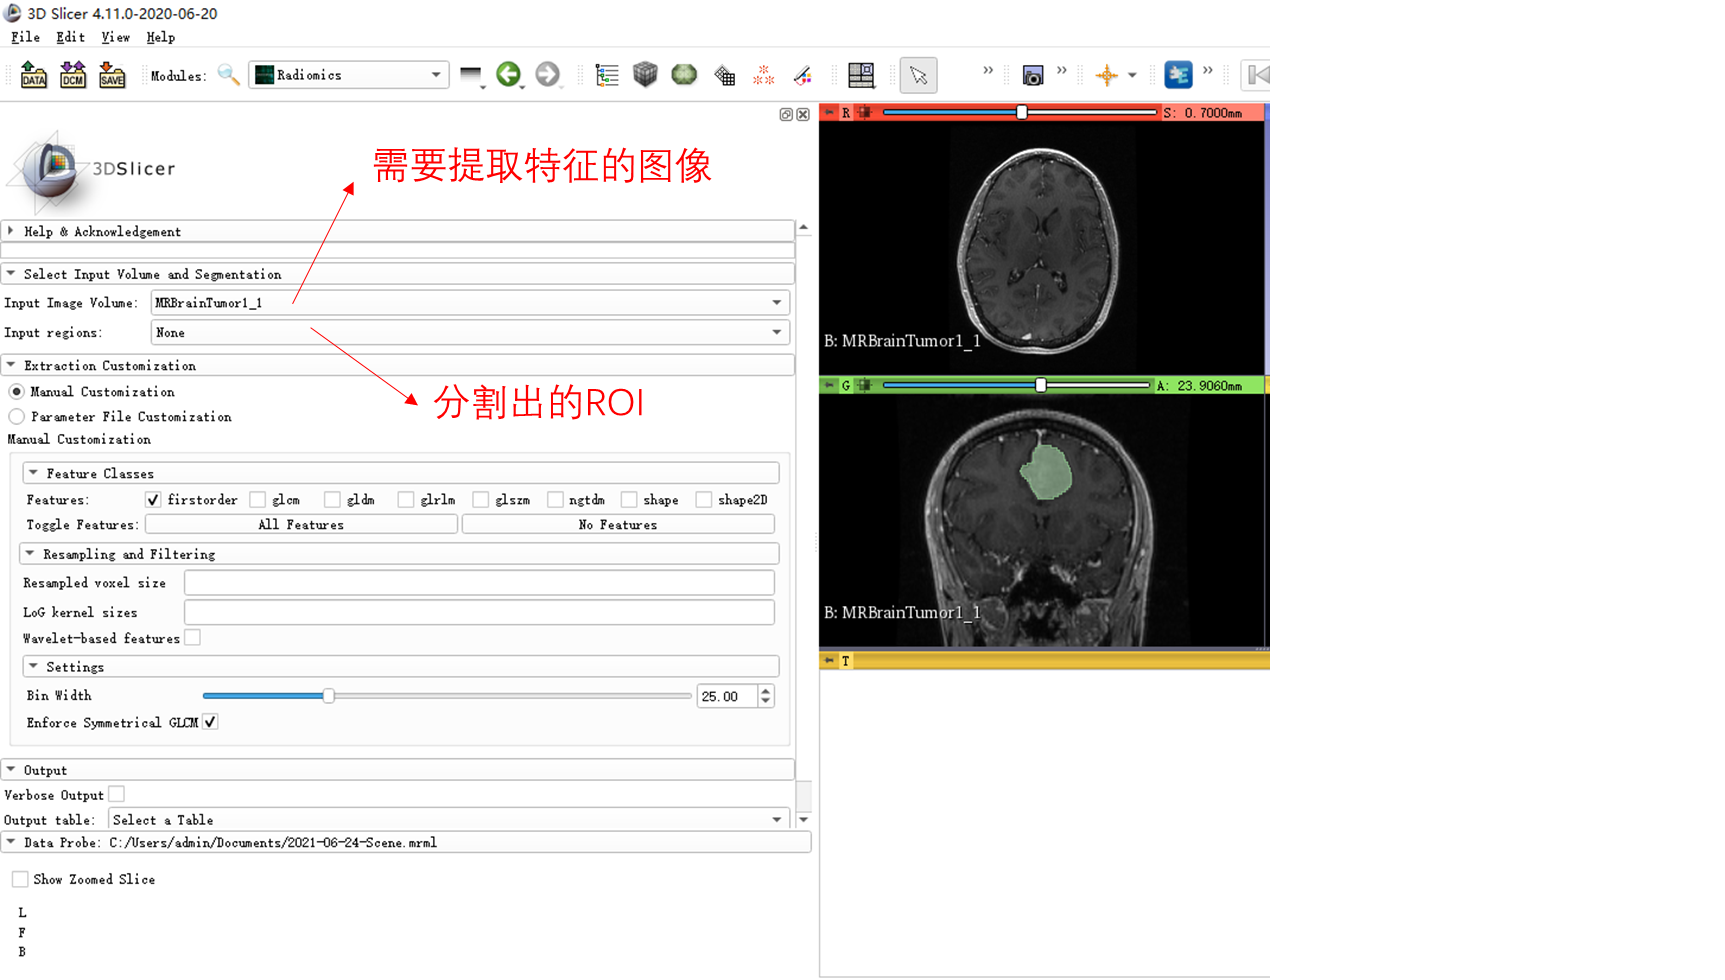Open the View menu
Viewport: 1725px width, 980px height.
[x=115, y=37]
